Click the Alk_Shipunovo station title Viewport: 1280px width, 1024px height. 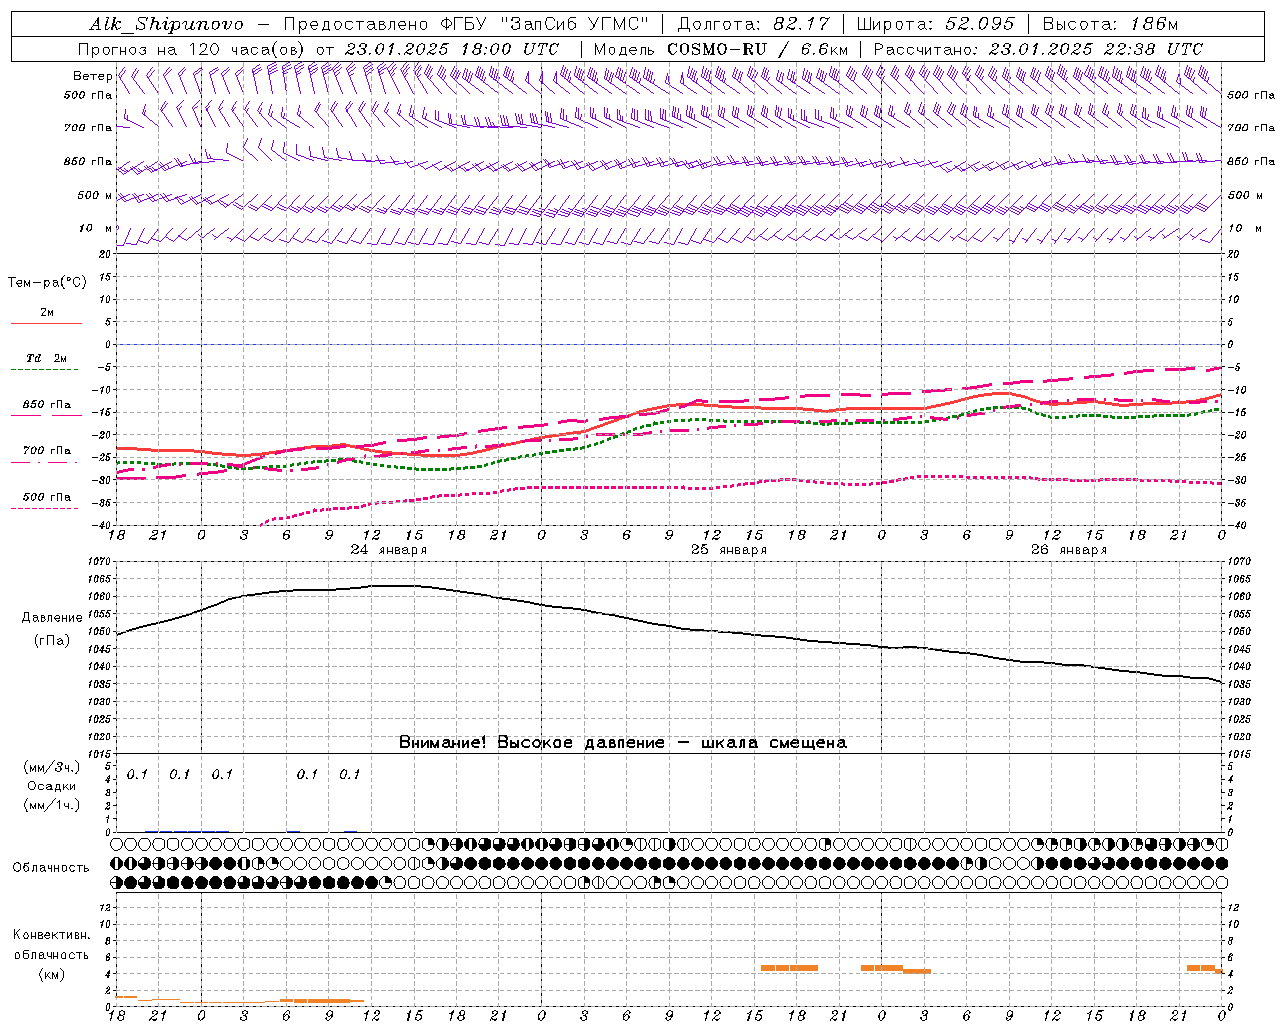(x=166, y=25)
